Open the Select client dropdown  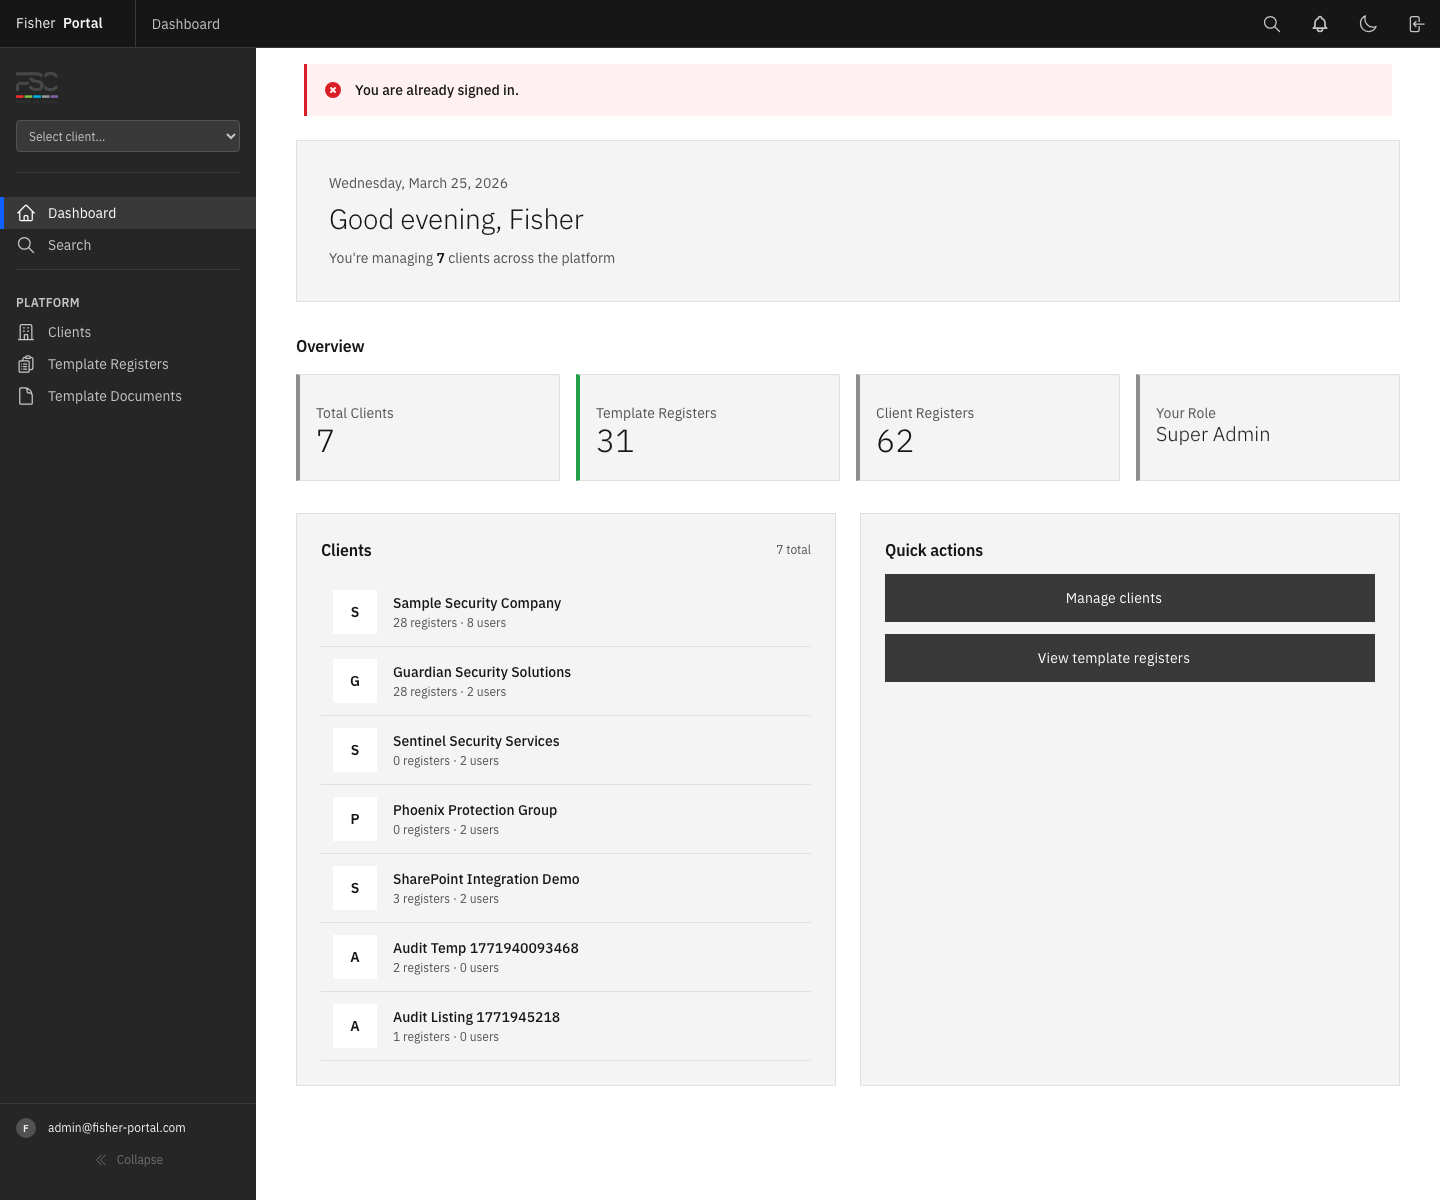click(128, 136)
